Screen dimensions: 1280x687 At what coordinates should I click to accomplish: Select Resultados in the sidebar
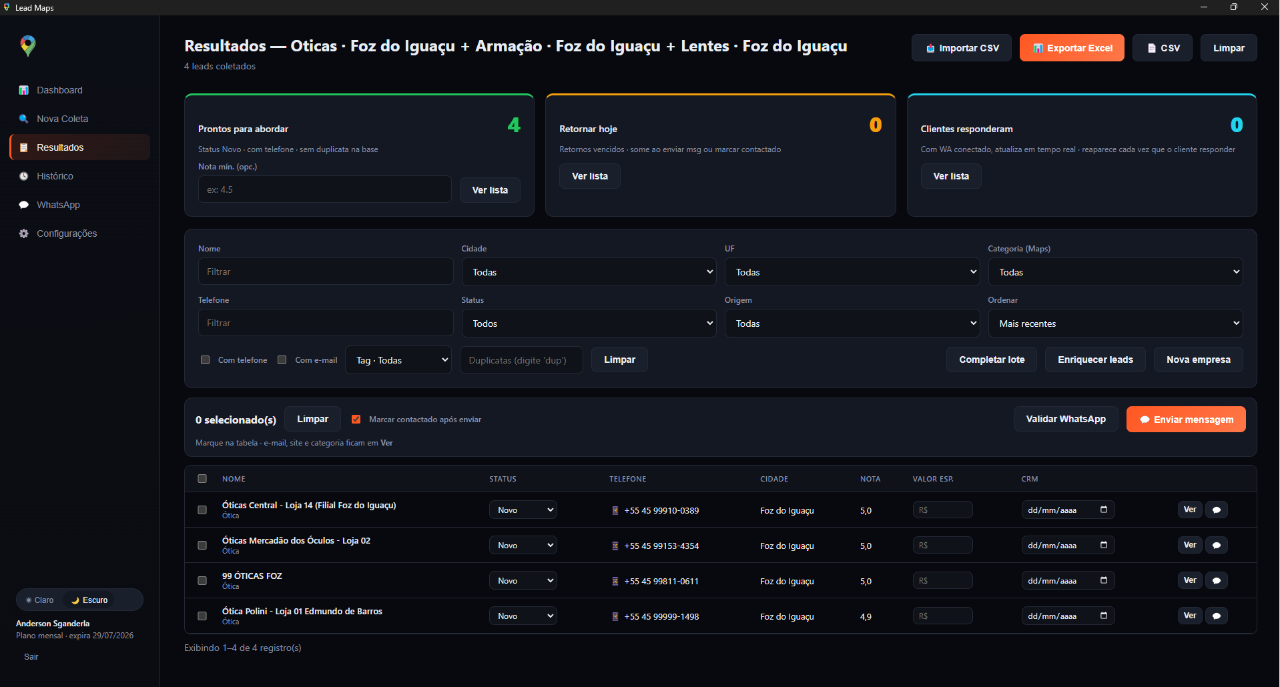click(80, 148)
